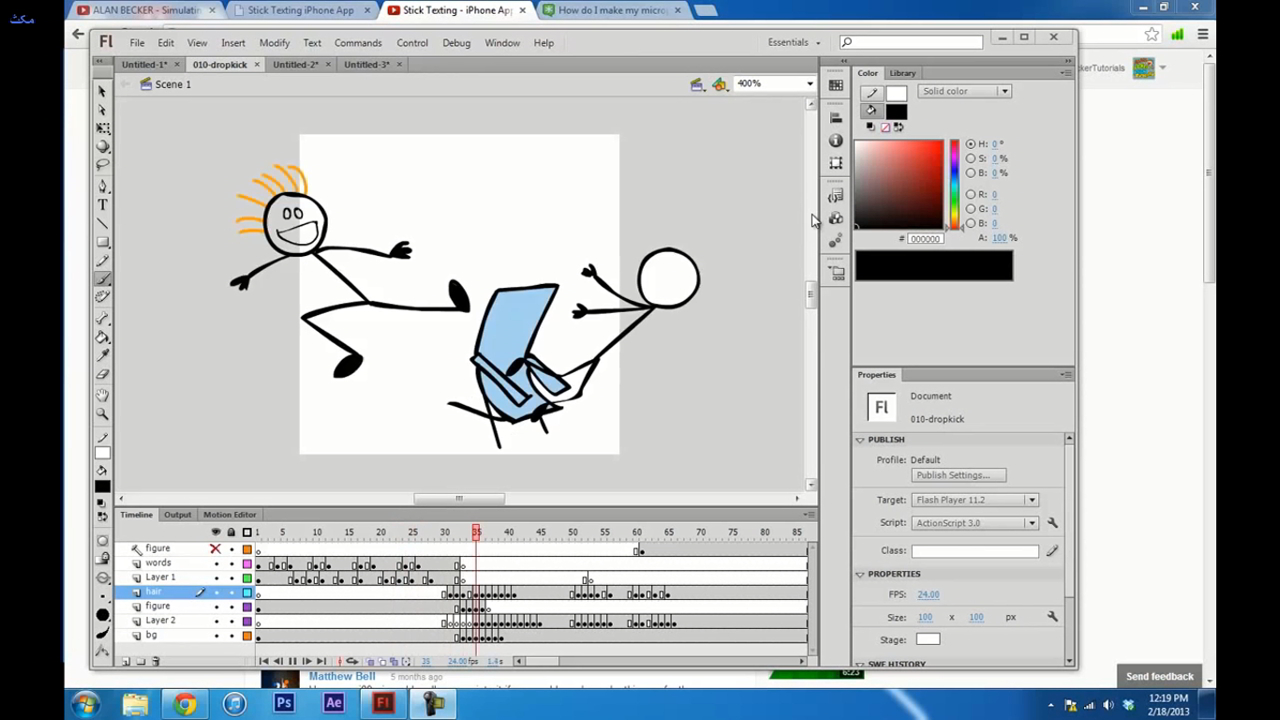Open the Color panel options menu

tap(1066, 73)
